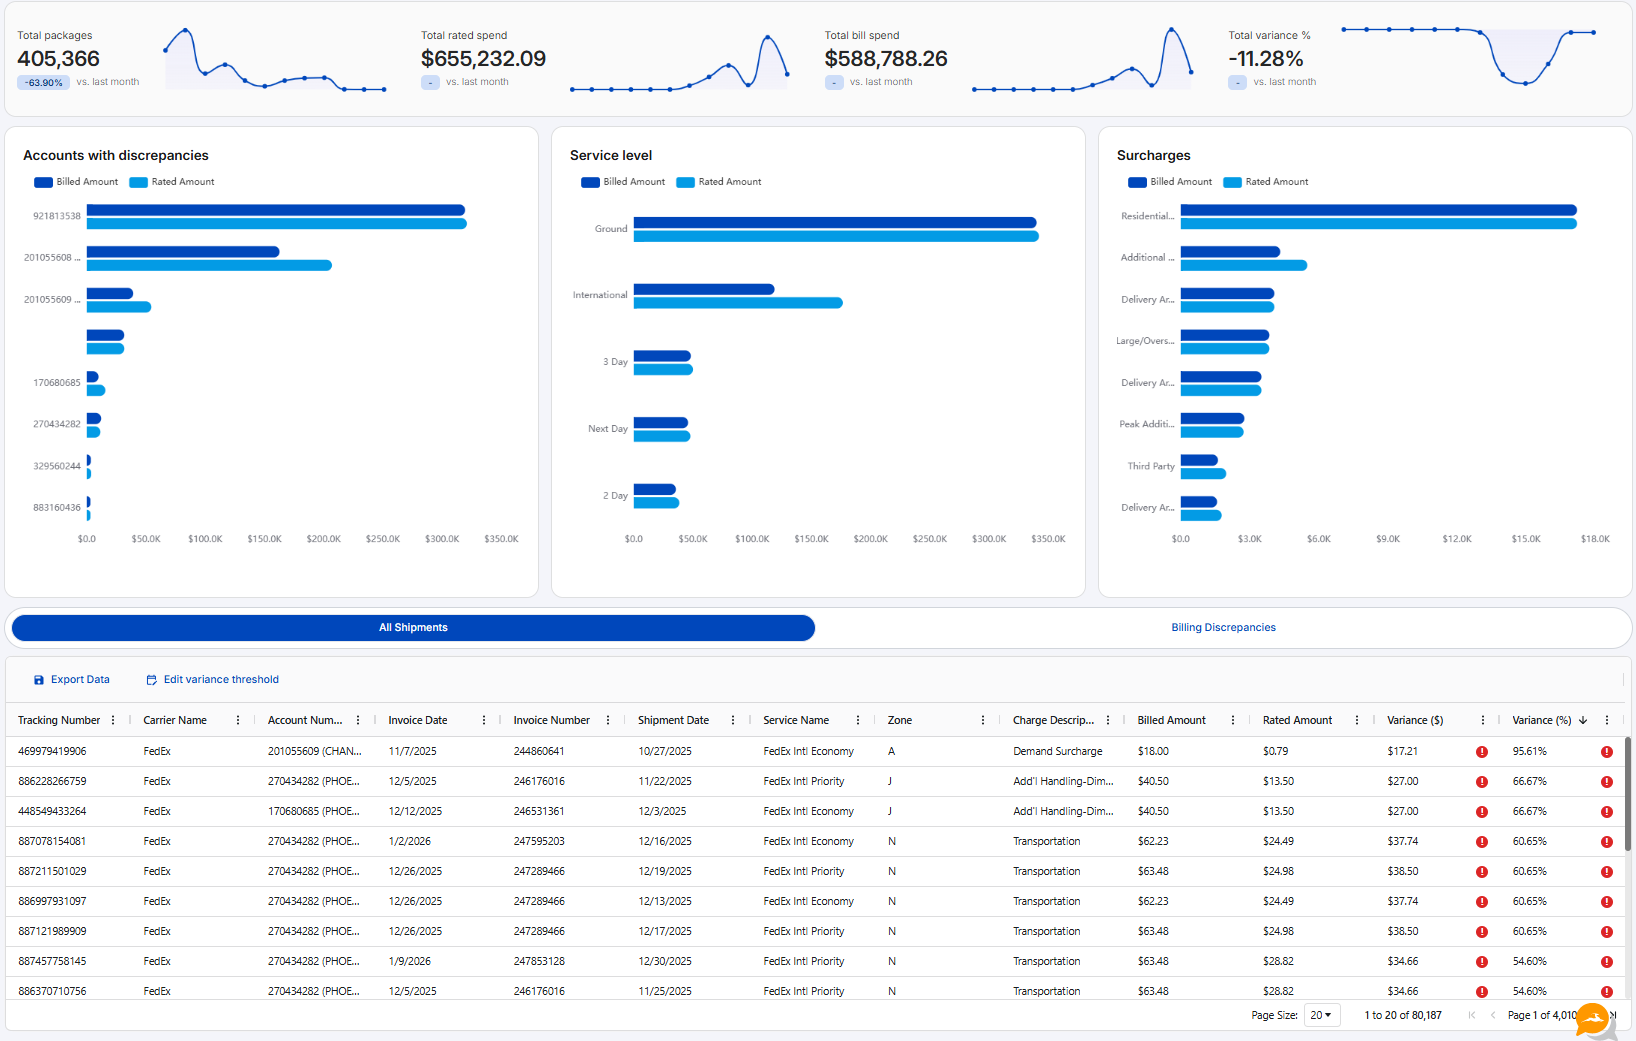Open Account Number column menu icon
The width and height of the screenshot is (1636, 1041).
(x=358, y=720)
